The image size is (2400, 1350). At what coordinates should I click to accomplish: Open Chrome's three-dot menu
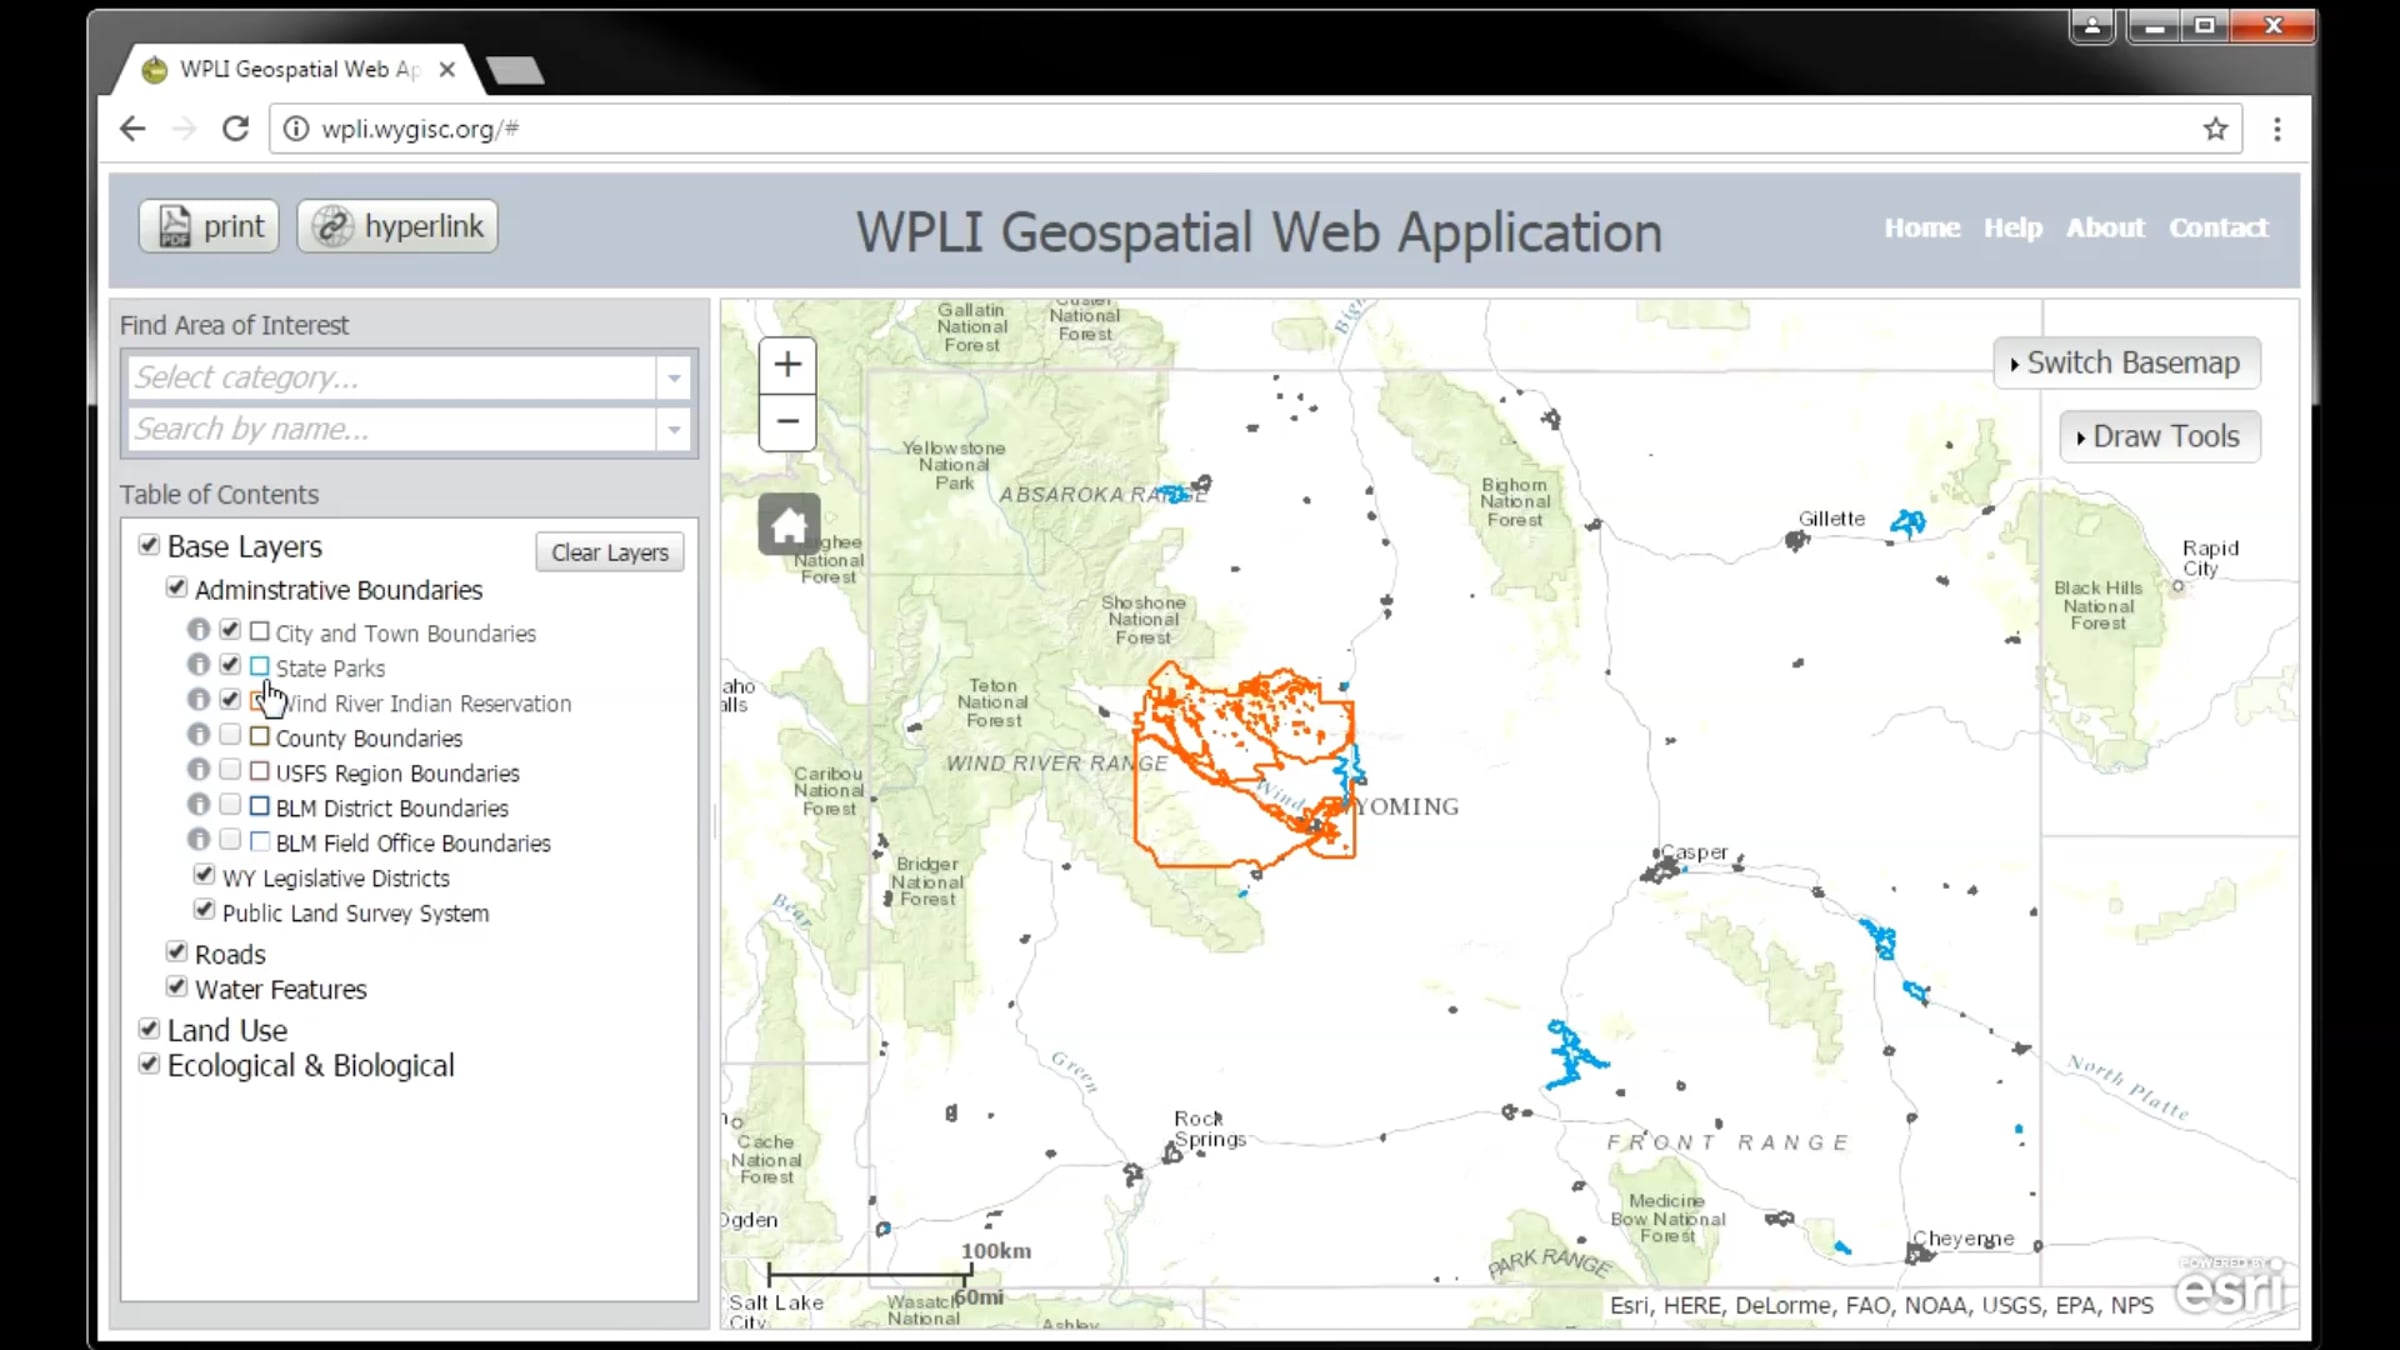pos(2277,129)
